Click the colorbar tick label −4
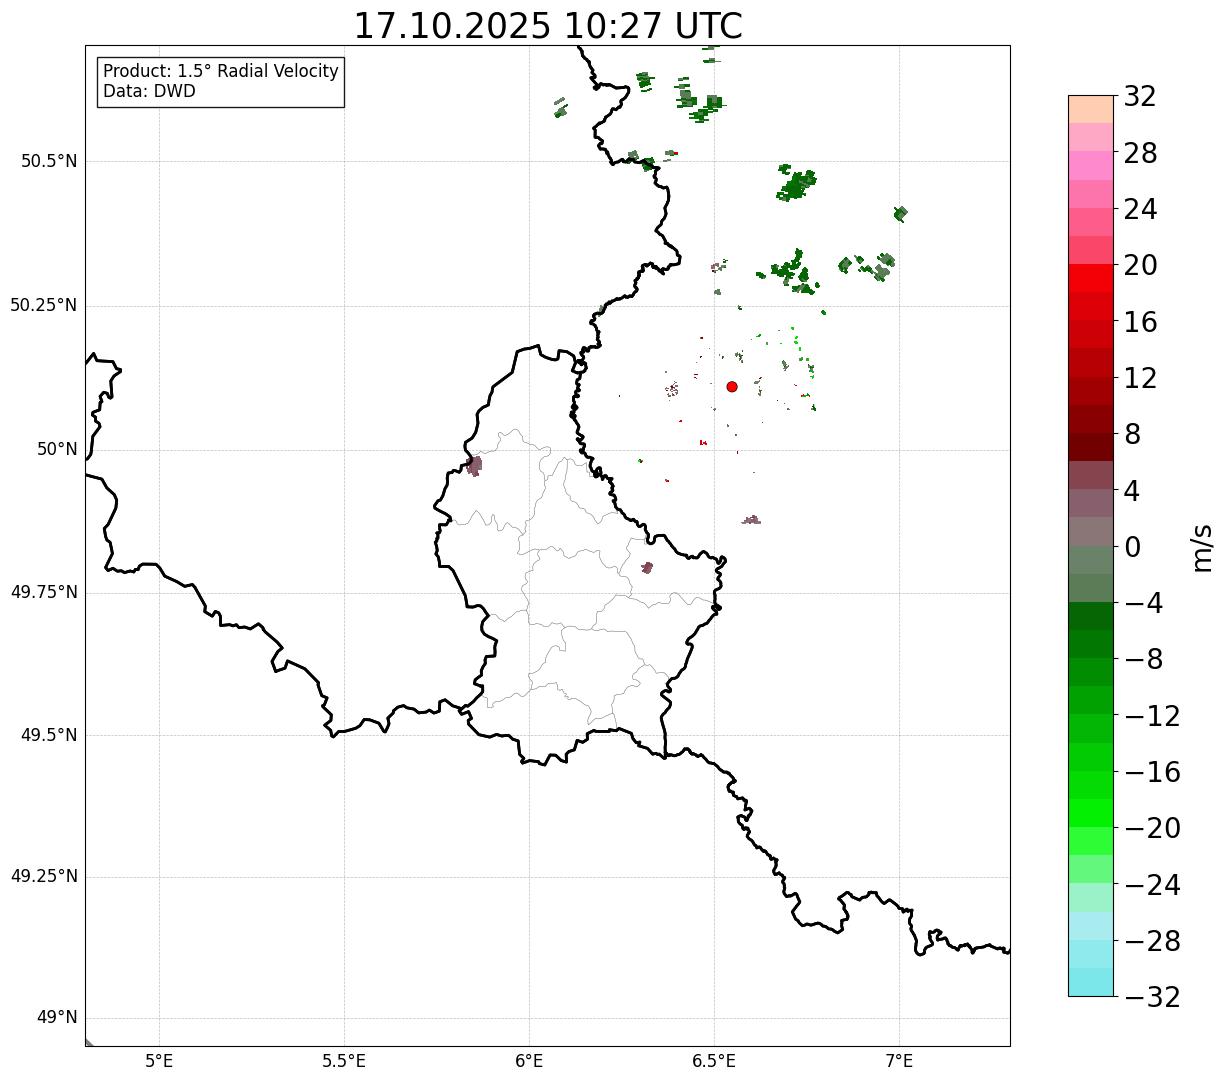 1143,603
